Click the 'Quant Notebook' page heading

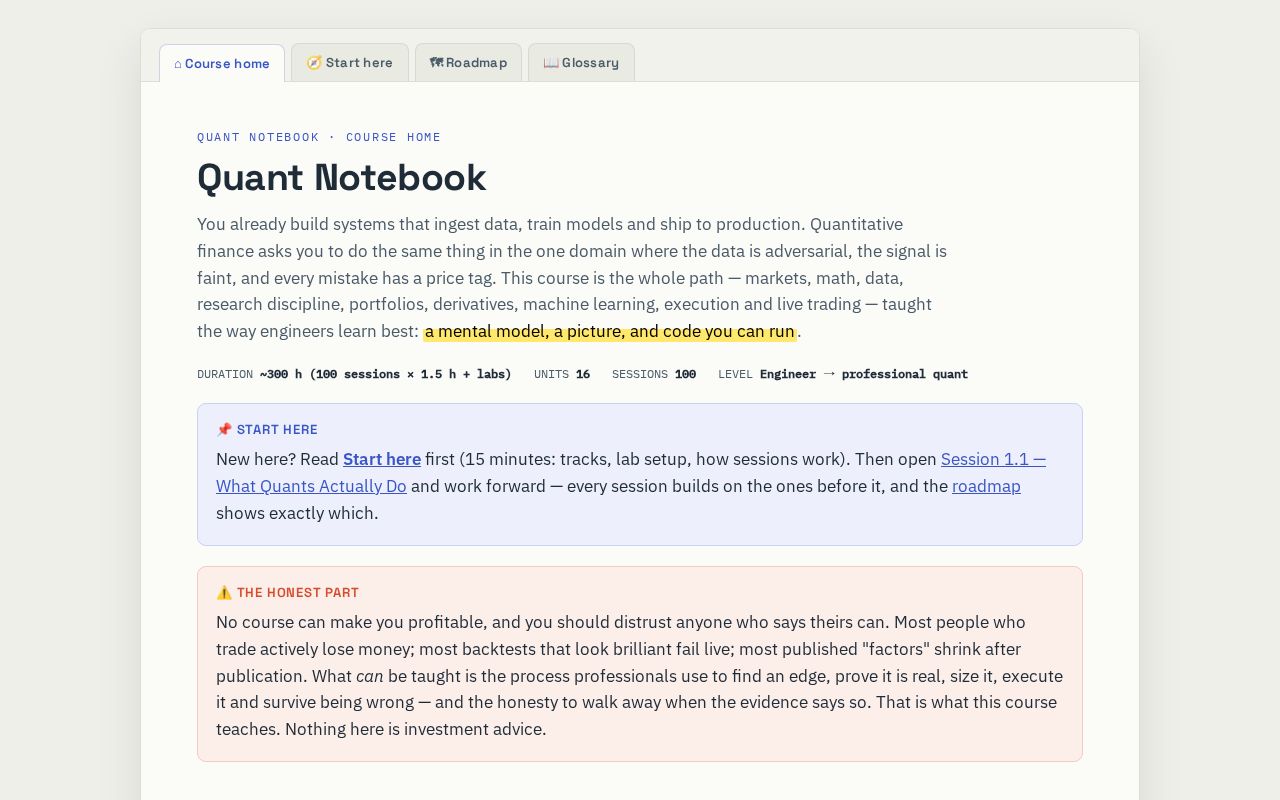pos(342,177)
